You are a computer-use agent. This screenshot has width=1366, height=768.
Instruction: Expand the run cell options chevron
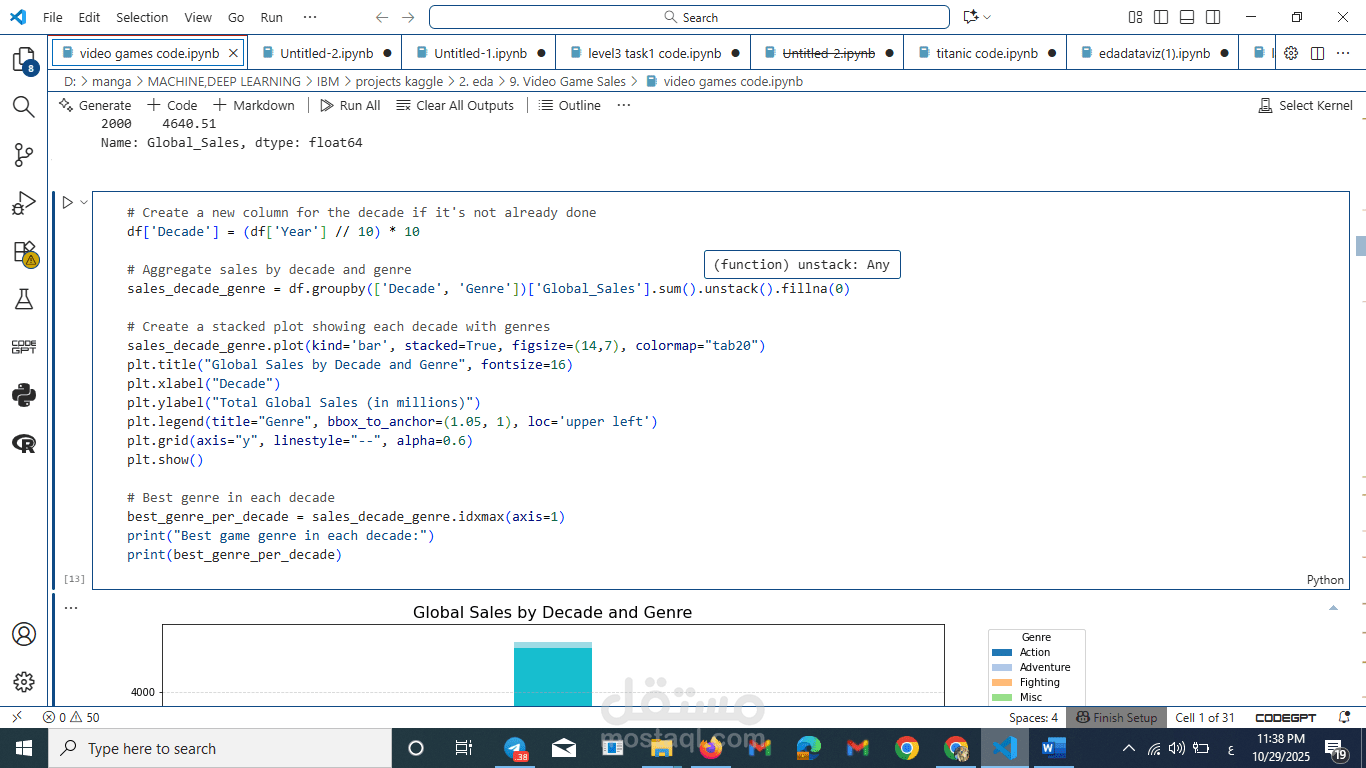point(84,202)
